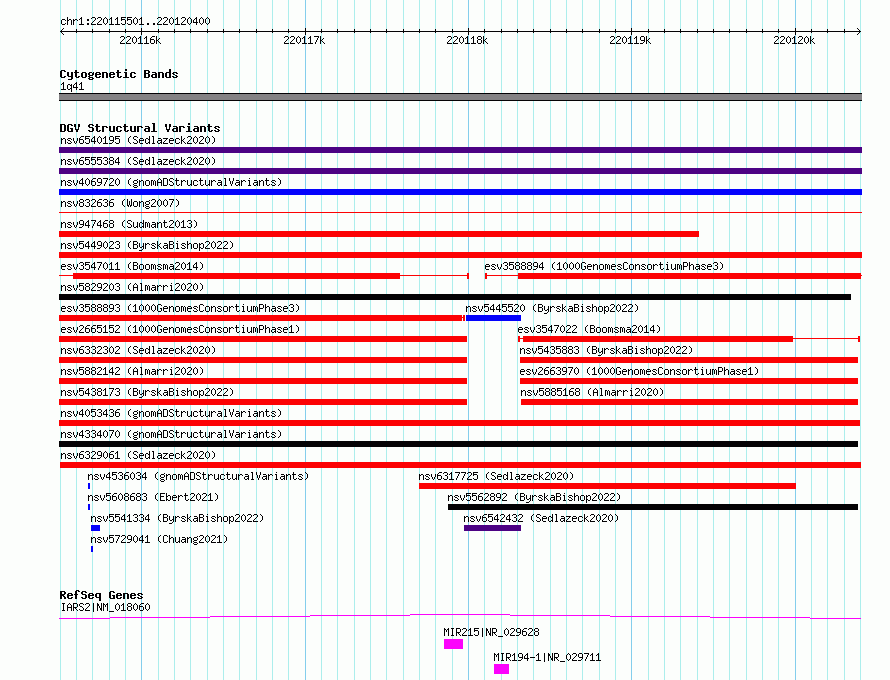Click the red nsv947468 variant bar
Image resolution: width=890 pixels, height=680 pixels.
tap(379, 234)
